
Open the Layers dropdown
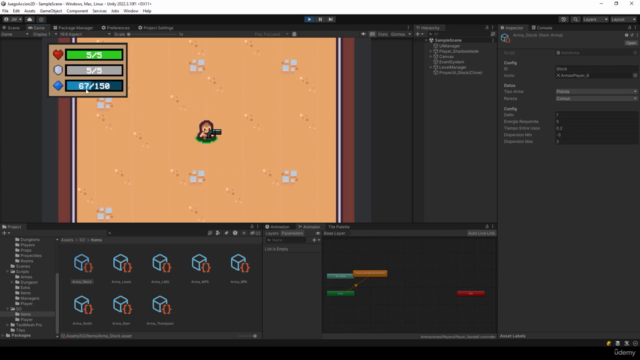(595, 19)
